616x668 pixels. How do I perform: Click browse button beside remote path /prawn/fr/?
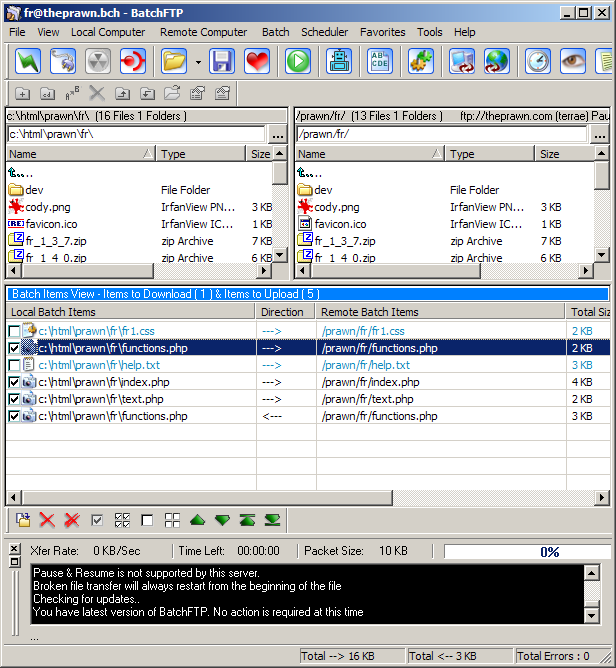pos(599,134)
